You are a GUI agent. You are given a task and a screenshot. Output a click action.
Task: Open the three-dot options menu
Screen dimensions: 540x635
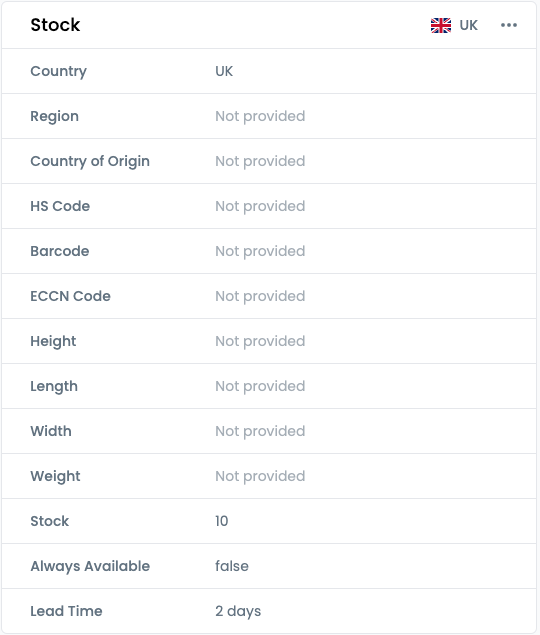[509, 25]
